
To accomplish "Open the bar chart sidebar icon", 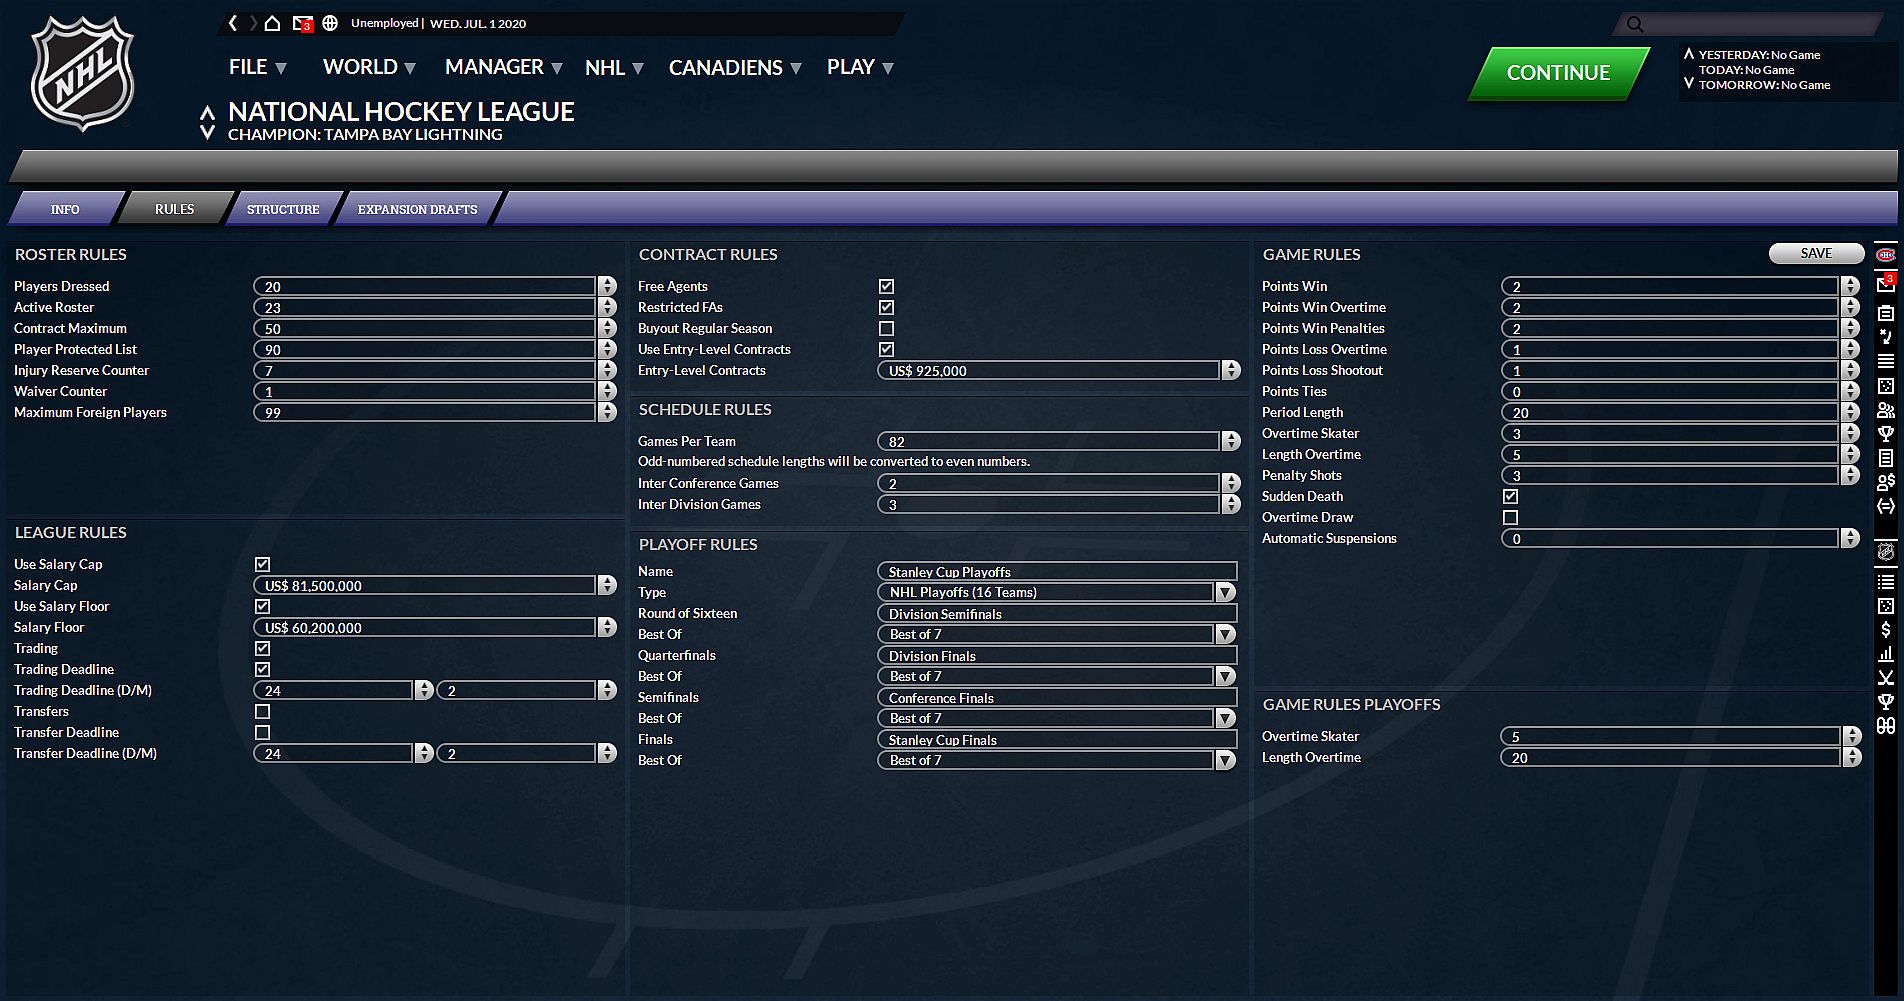I will [1886, 654].
